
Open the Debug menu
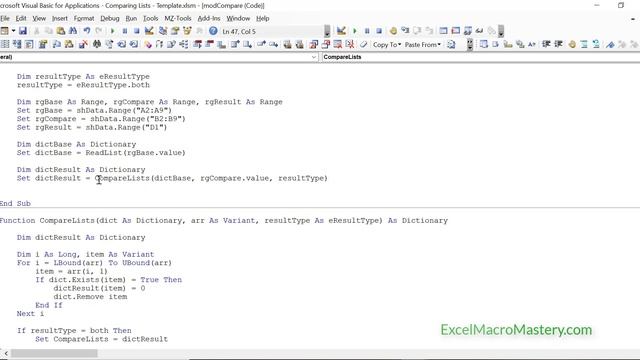point(110,18)
